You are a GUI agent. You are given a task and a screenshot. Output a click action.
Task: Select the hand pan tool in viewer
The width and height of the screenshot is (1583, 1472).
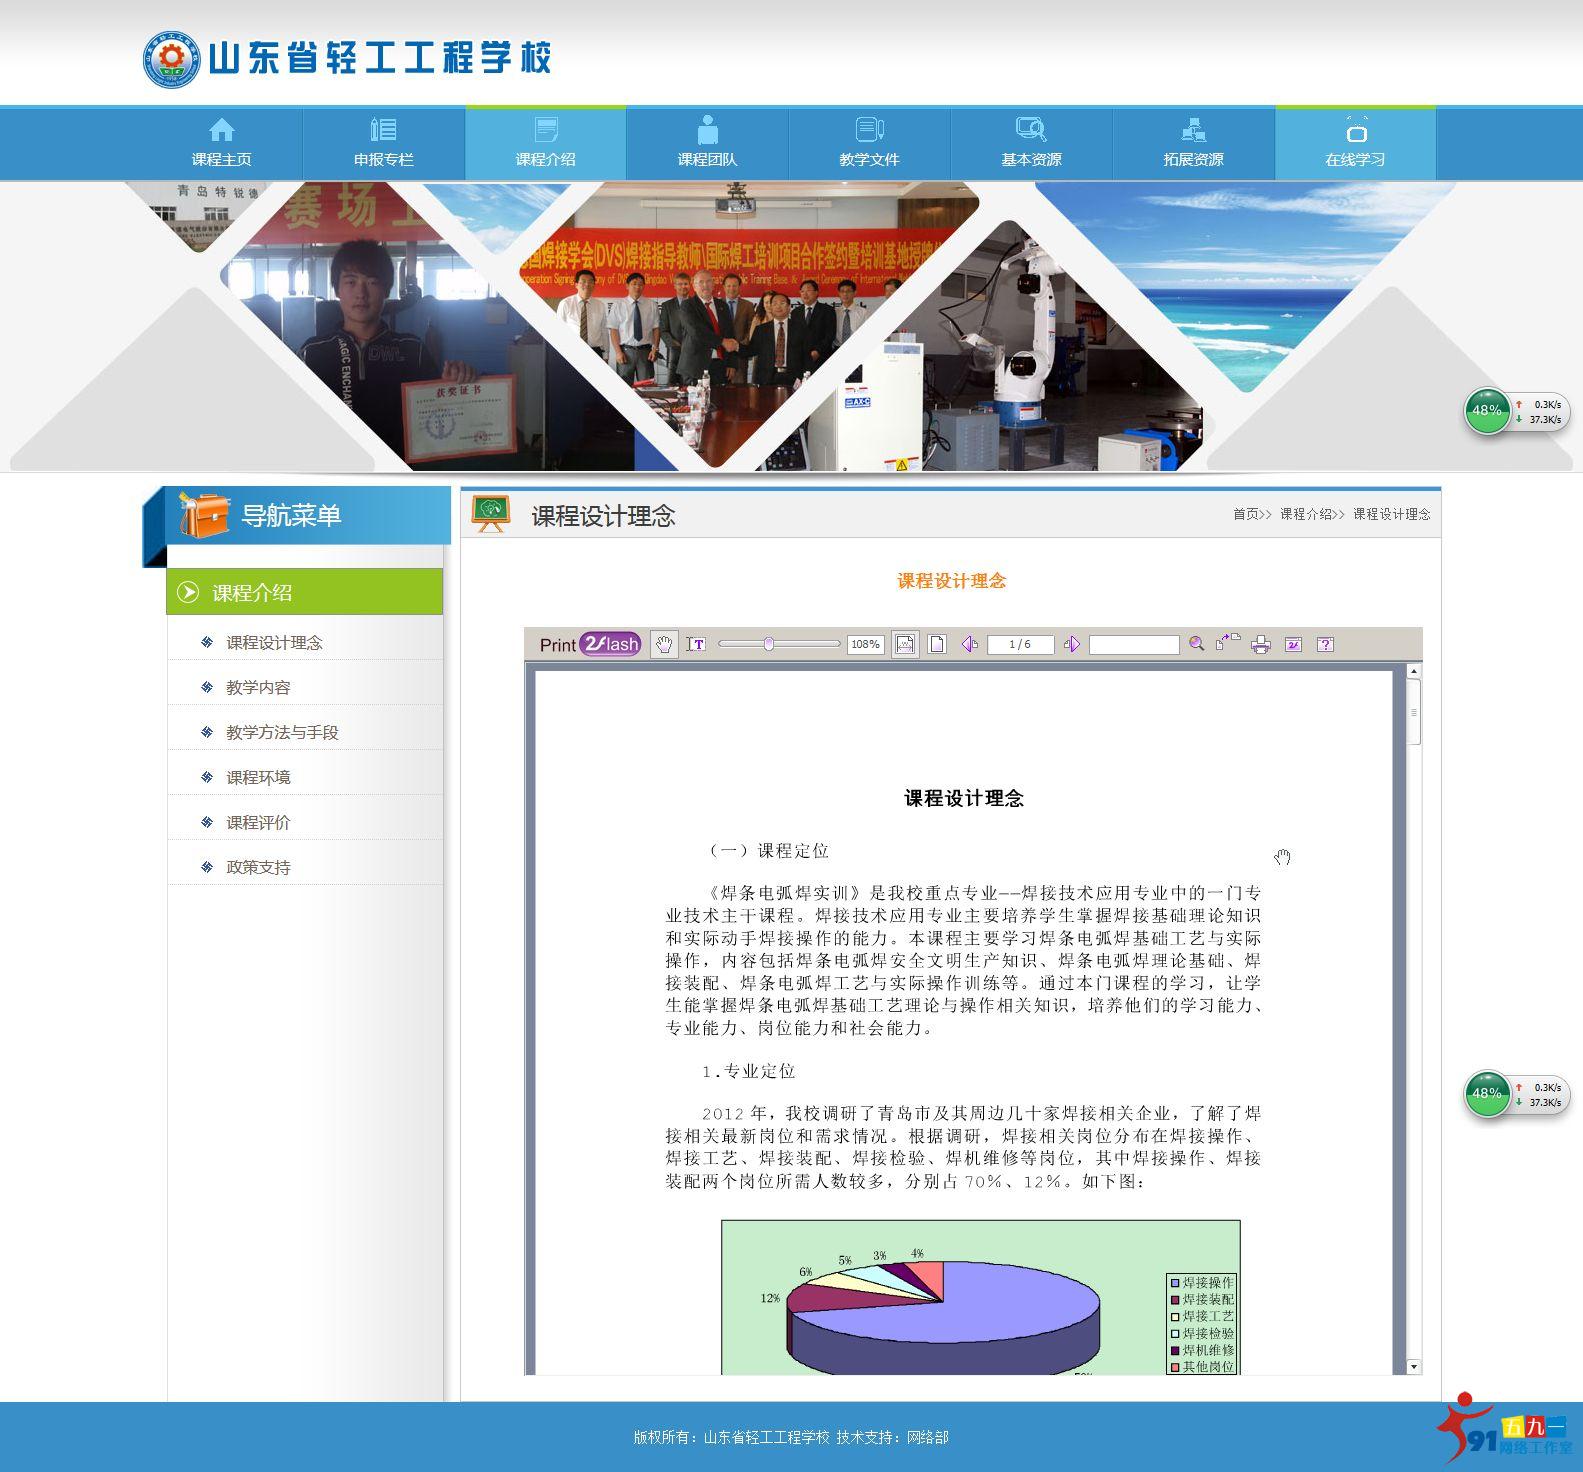click(x=663, y=645)
